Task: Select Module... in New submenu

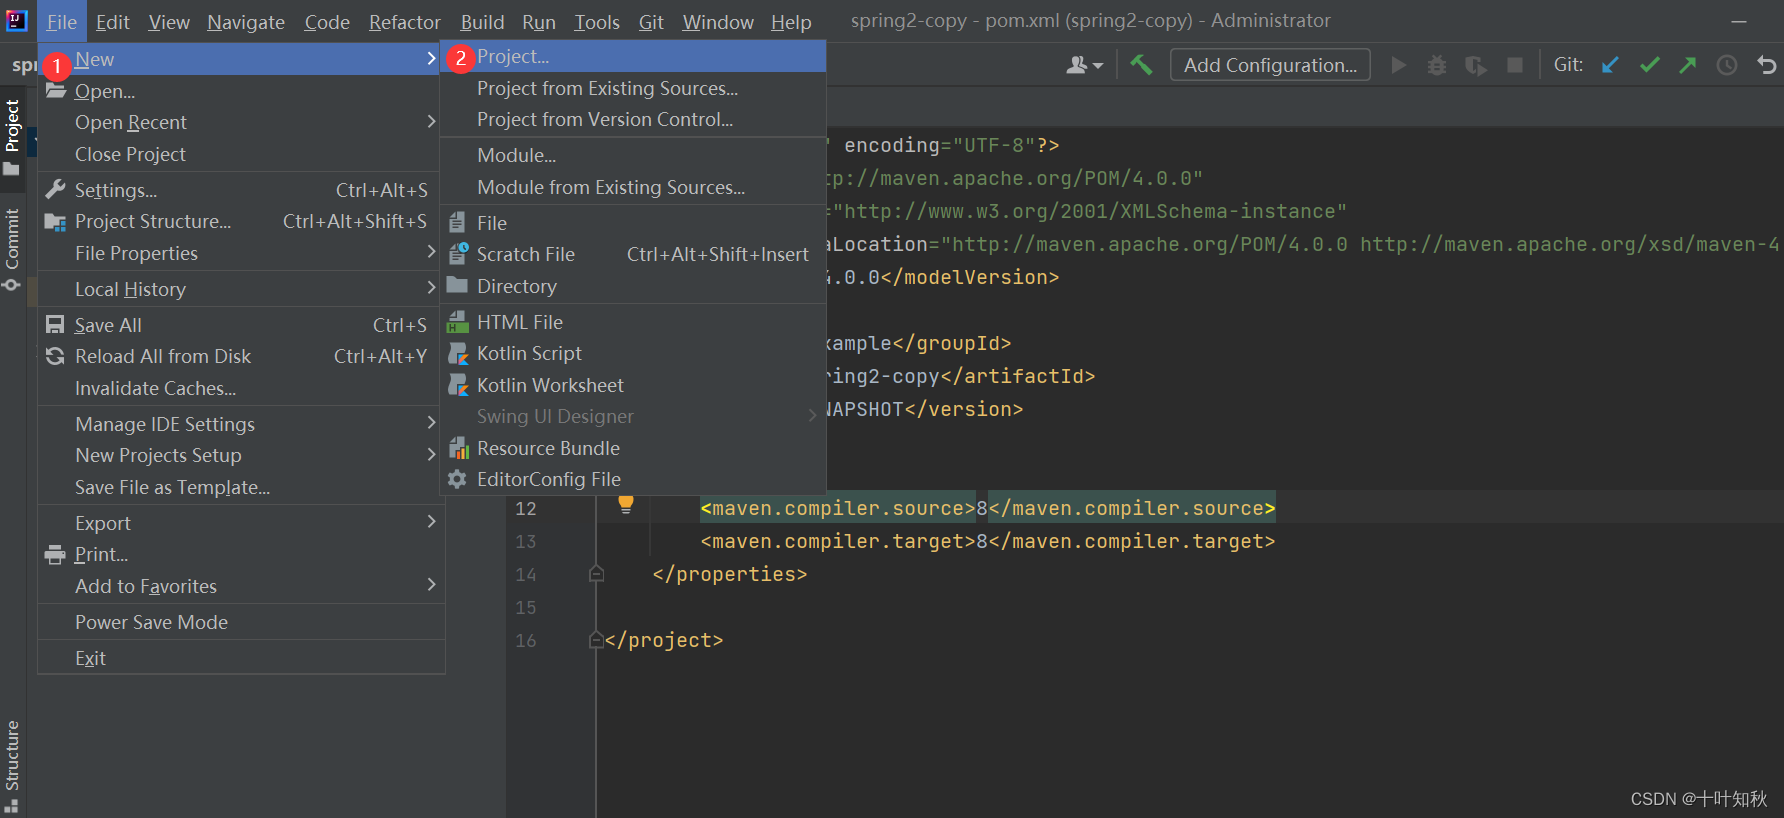Action: (633, 155)
